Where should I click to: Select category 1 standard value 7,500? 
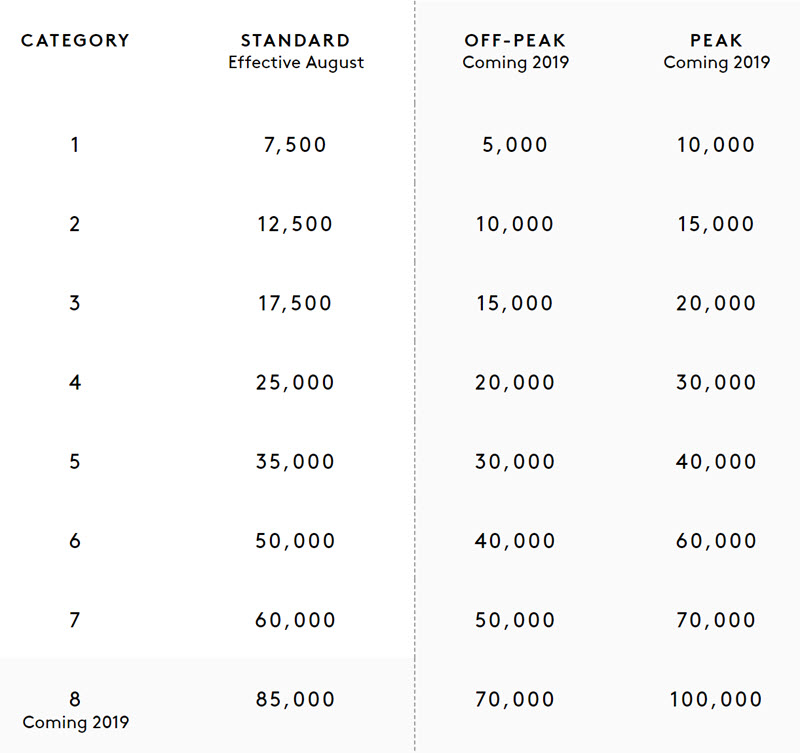[x=295, y=145]
